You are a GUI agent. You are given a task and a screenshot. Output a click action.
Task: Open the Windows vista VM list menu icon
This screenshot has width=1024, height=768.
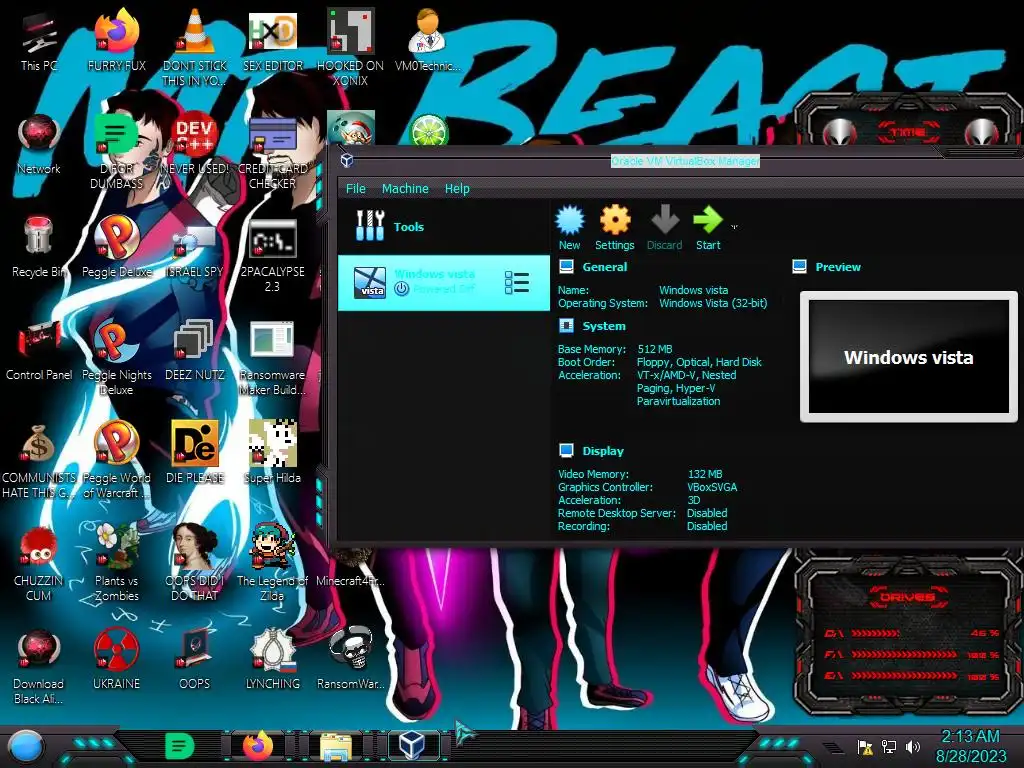pyautogui.click(x=517, y=283)
